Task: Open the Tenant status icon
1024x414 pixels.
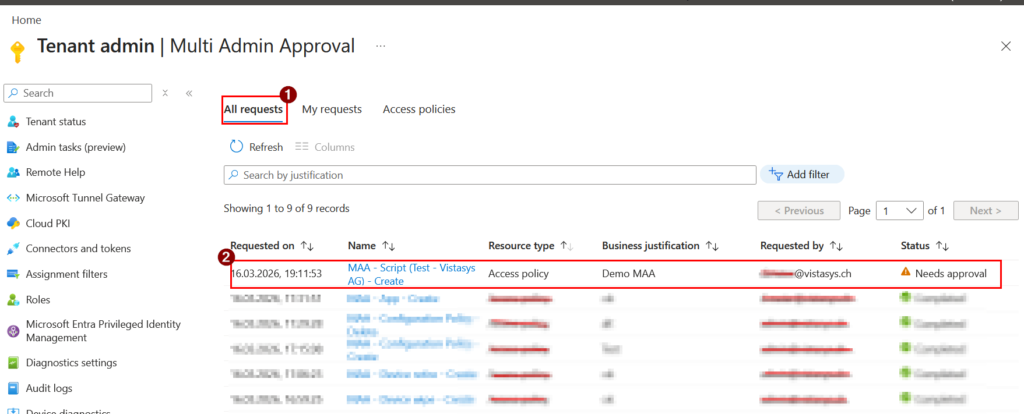Action: [x=13, y=121]
